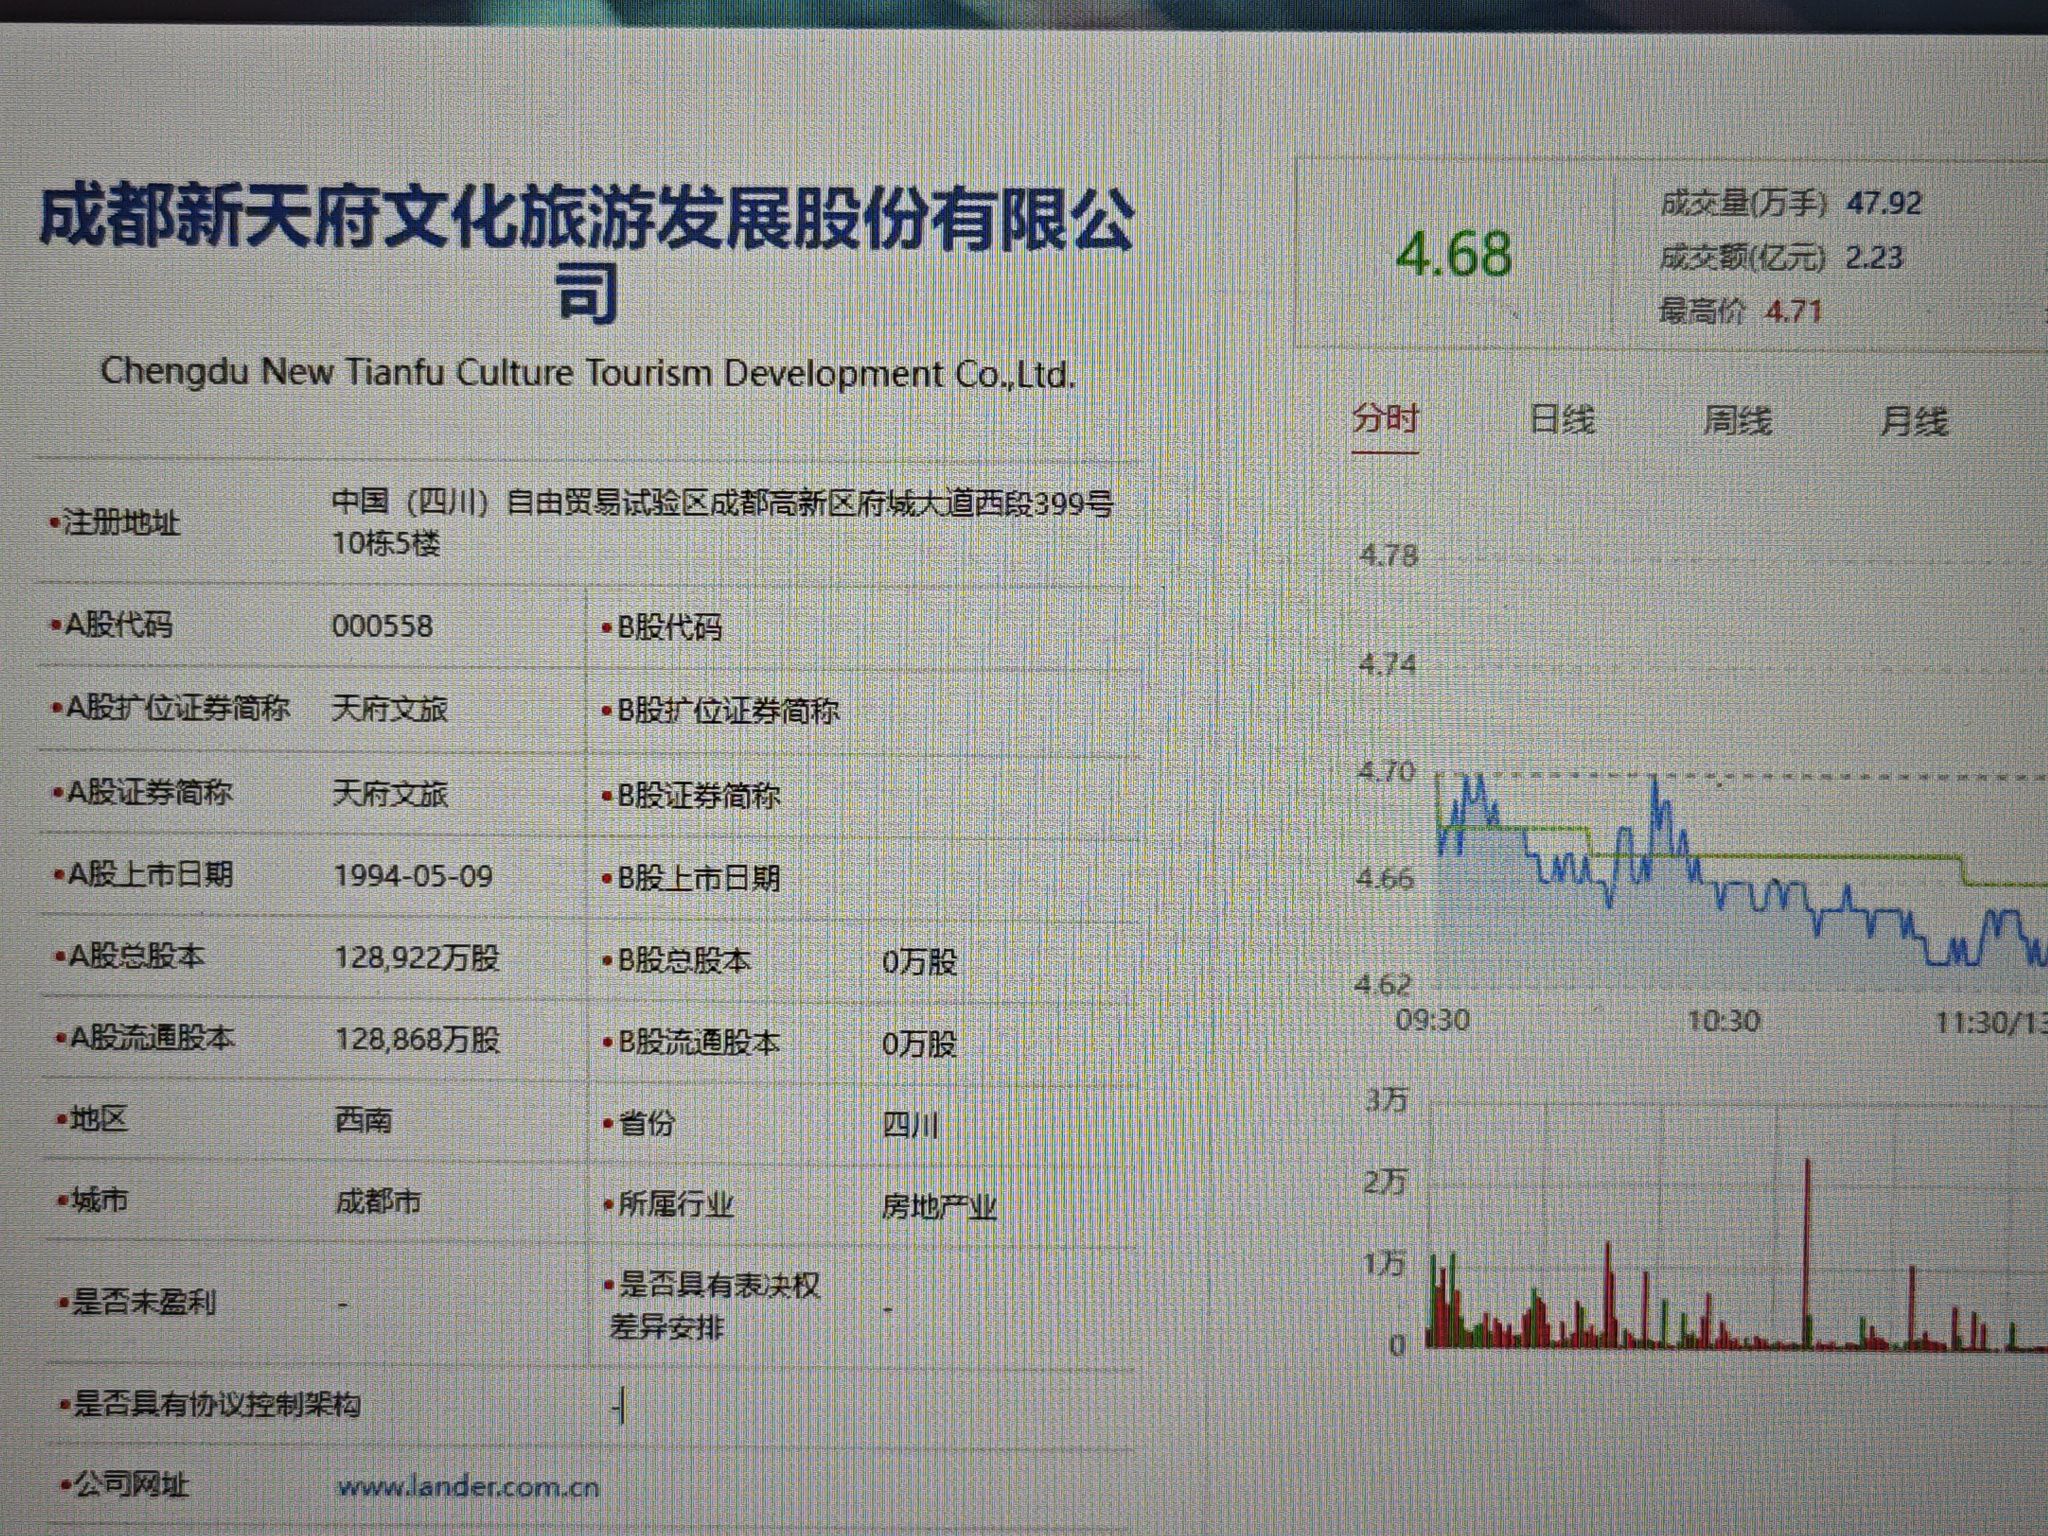Click the 注册地址 registered address text
Viewport: 2048px width, 1536px height.
click(722, 522)
